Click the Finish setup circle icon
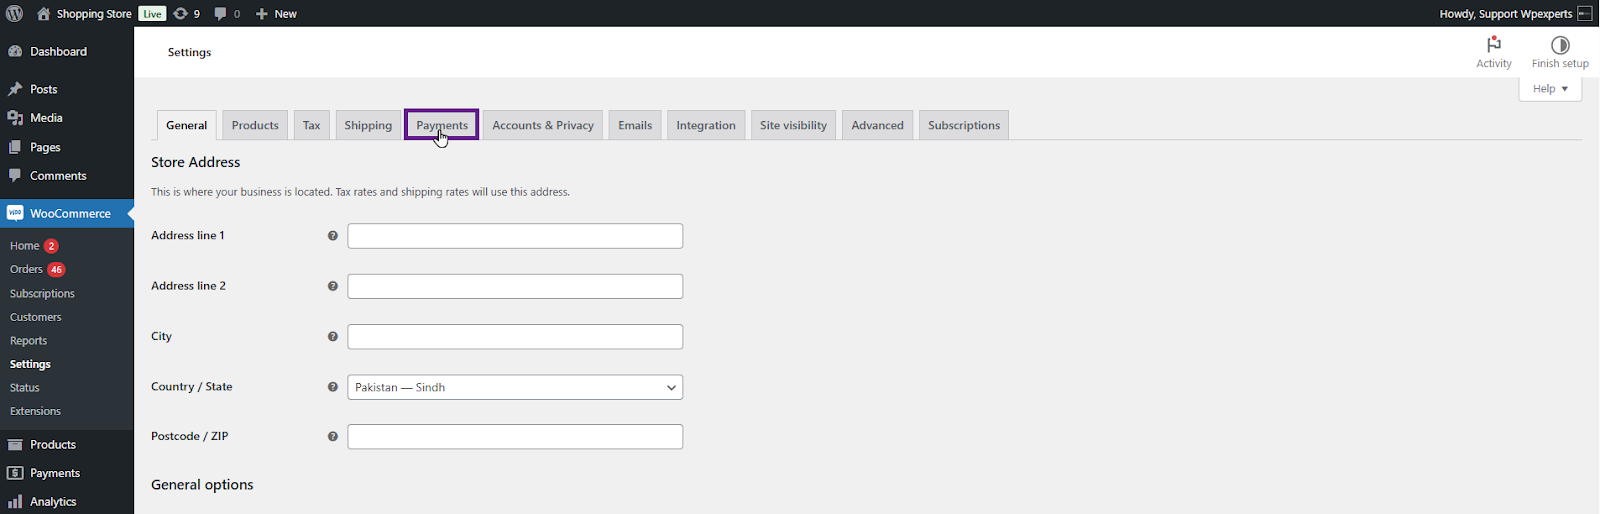This screenshot has width=1600, height=514. coord(1560,45)
